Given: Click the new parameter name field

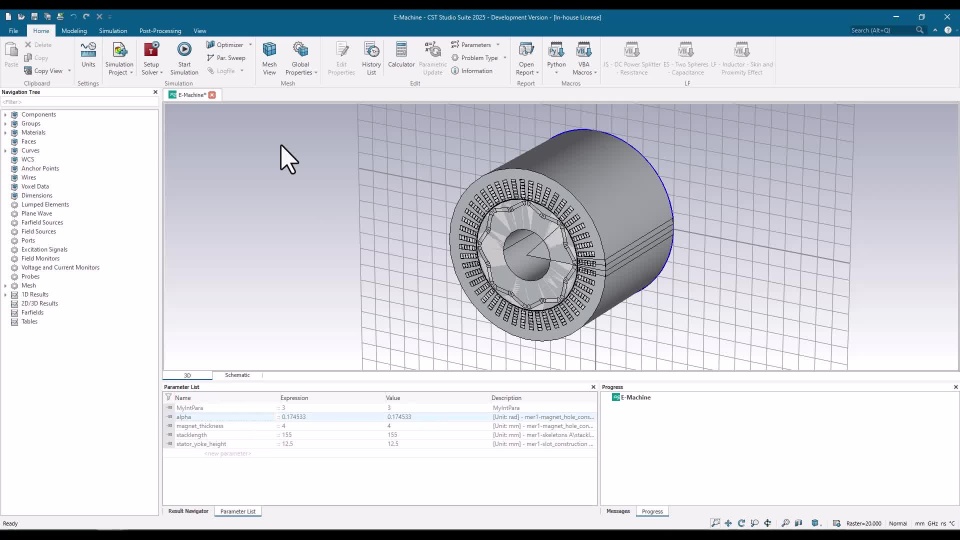Looking at the screenshot, I should 227,454.
